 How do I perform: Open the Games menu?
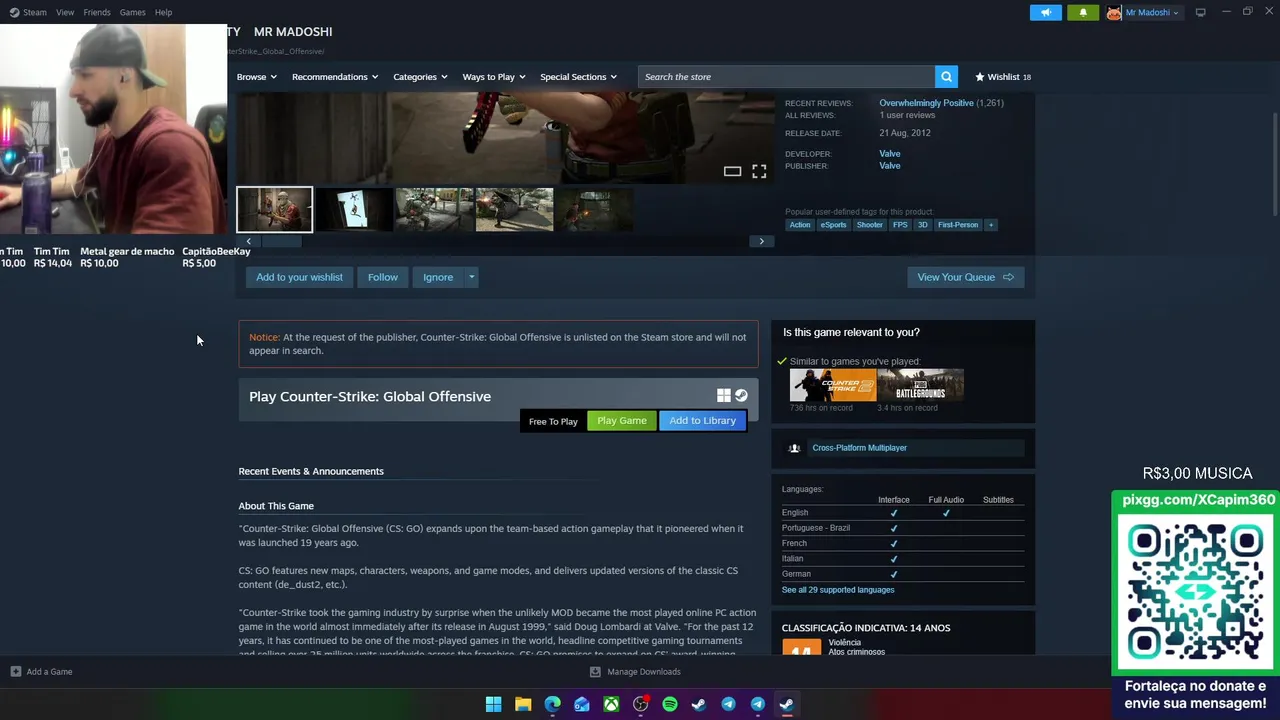coord(132,12)
